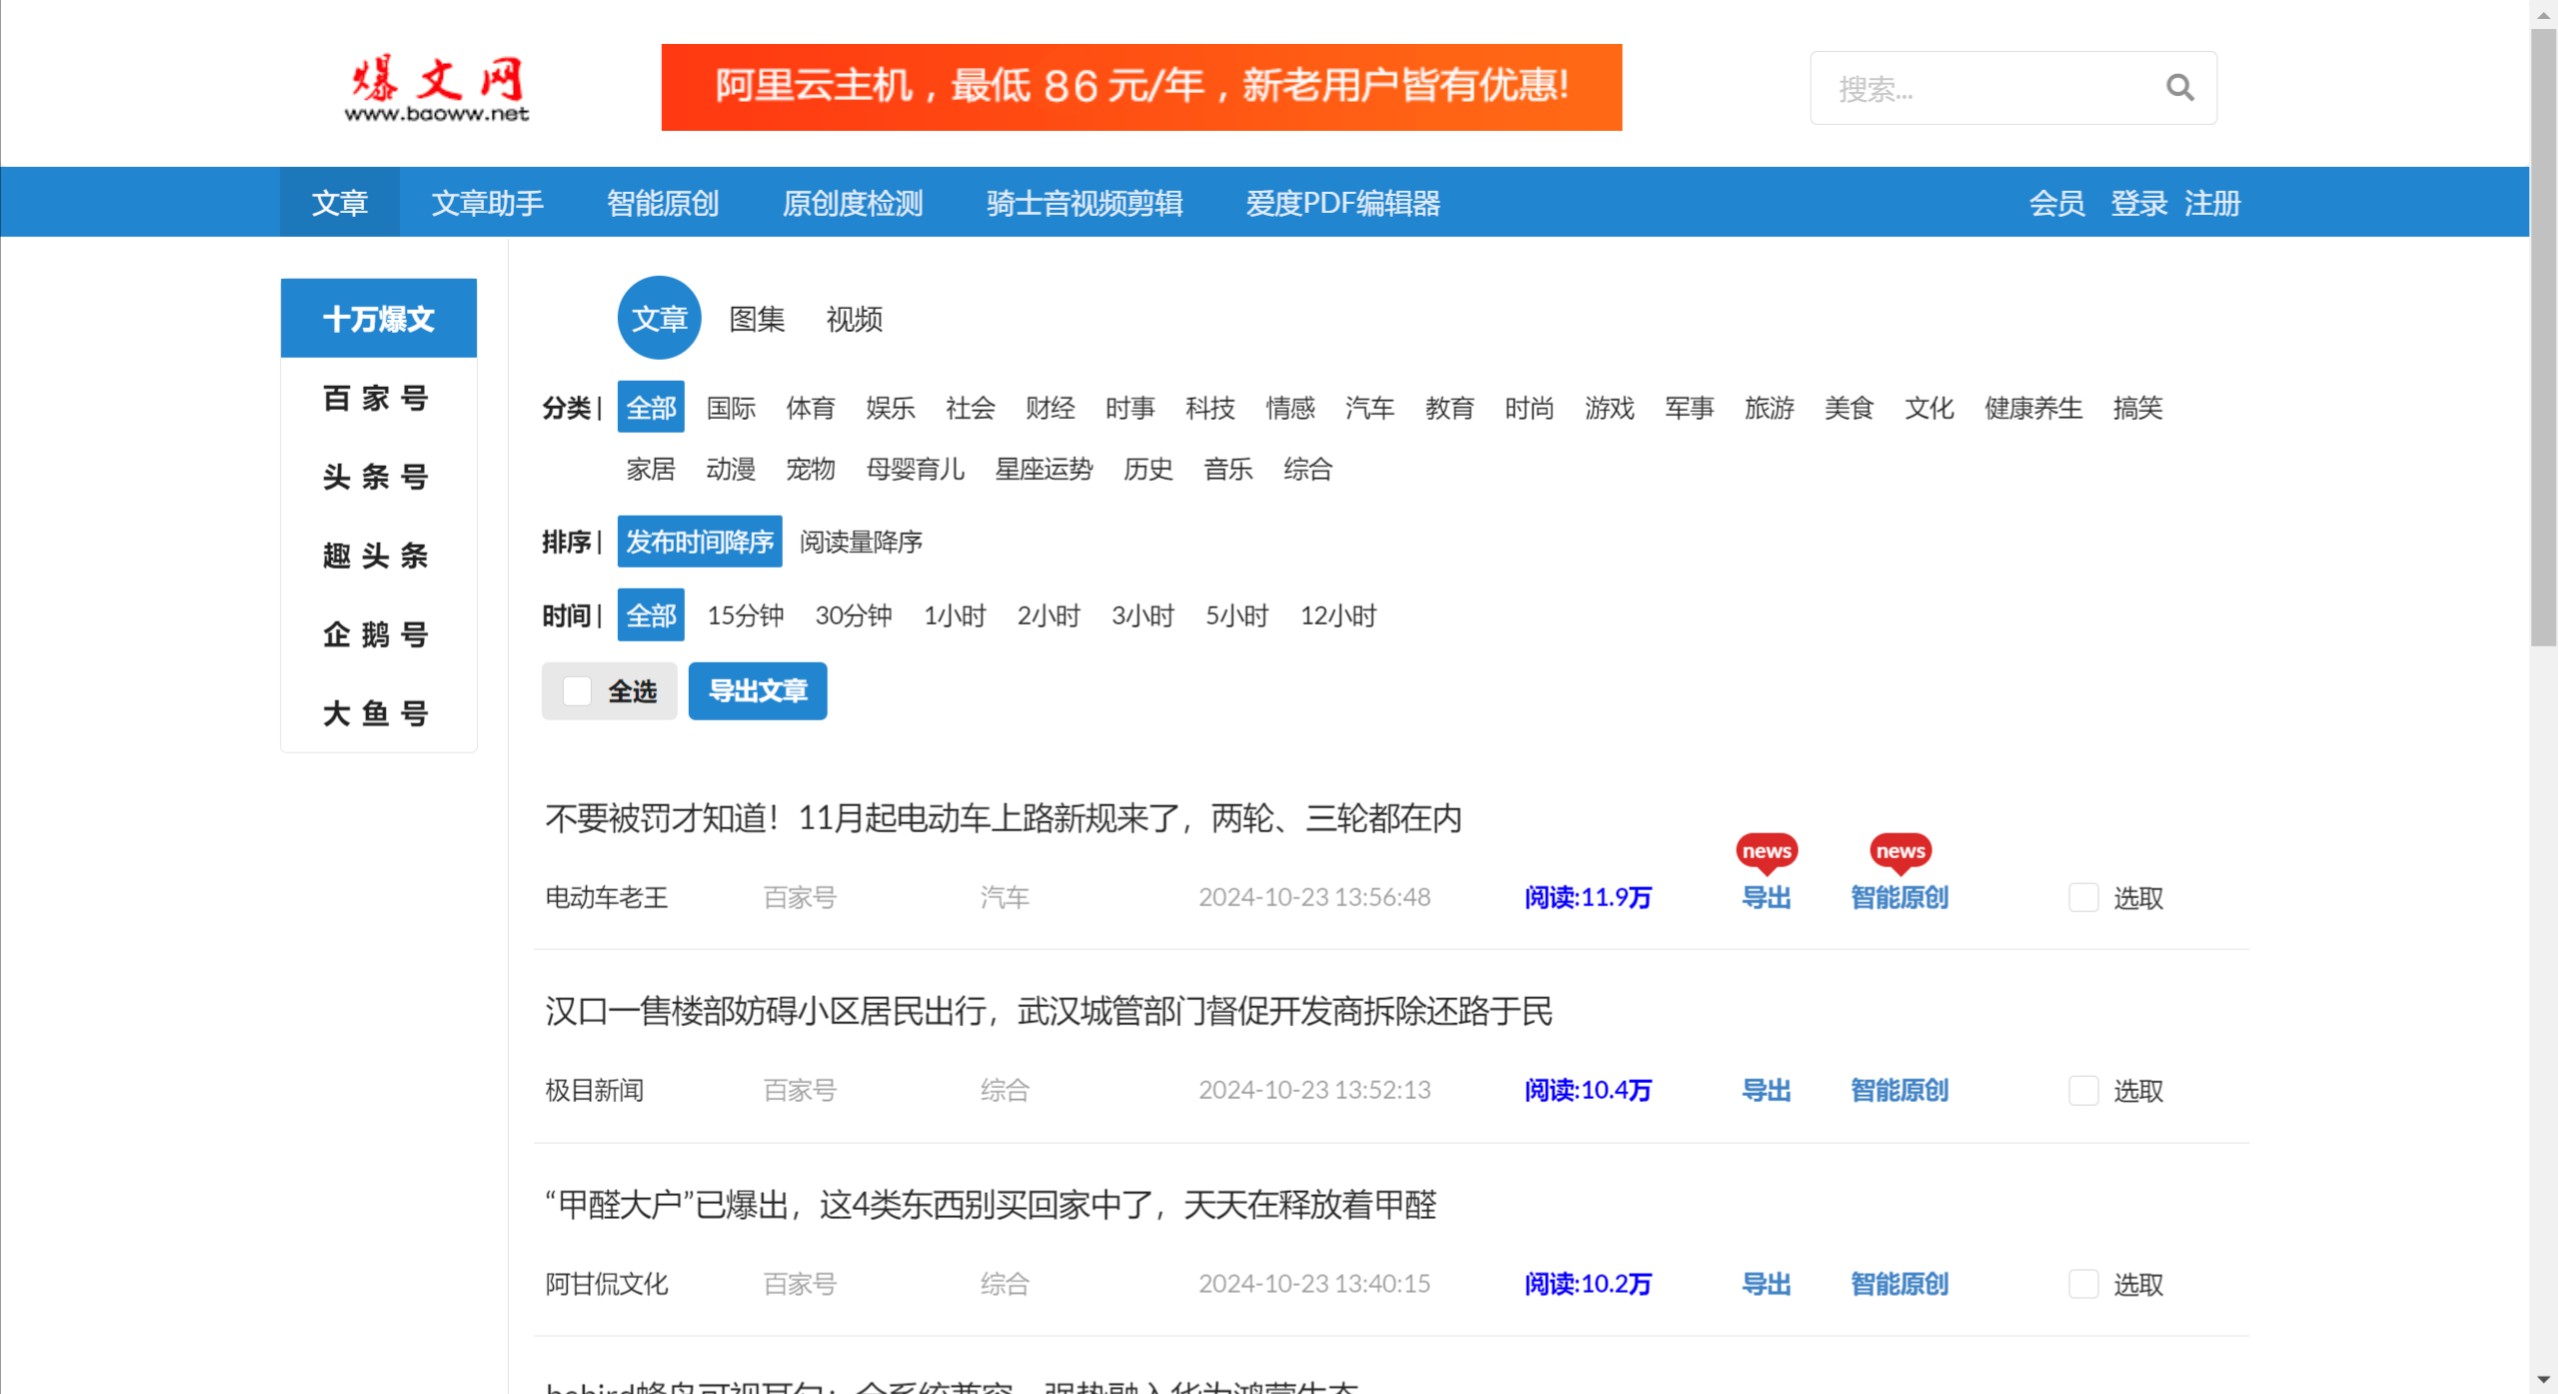Viewport: 2558px width, 1394px height.
Task: Click inside the search input box
Action: 1990,88
